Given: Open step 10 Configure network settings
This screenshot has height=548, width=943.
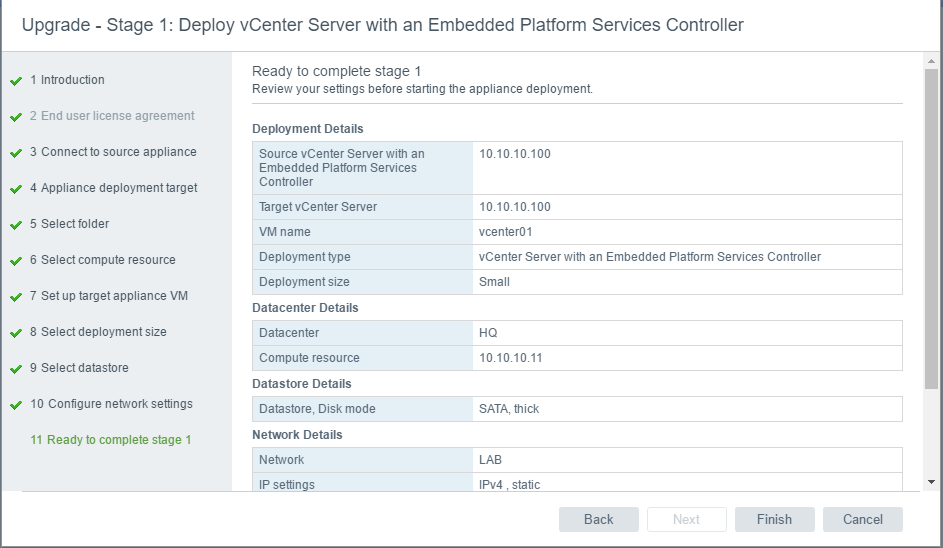Looking at the screenshot, I should (x=111, y=404).
